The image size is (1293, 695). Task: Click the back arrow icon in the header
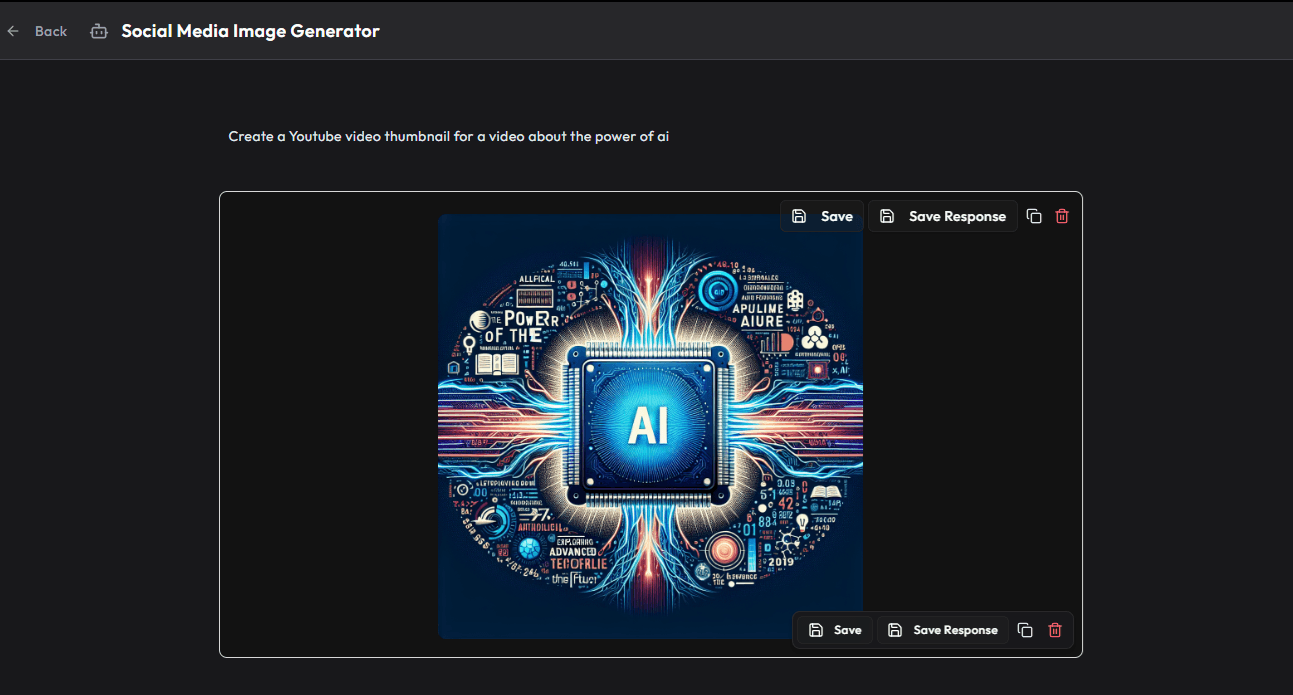12,31
